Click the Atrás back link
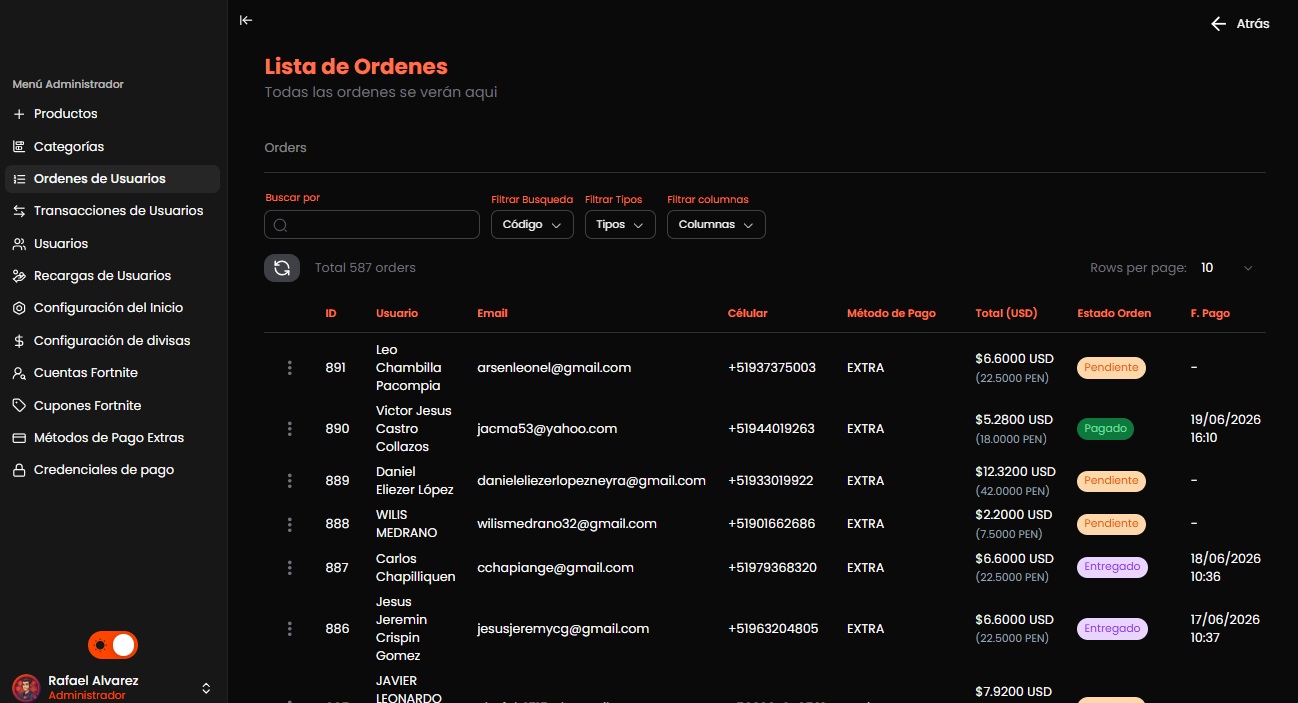The height and width of the screenshot is (703, 1298). (x=1240, y=24)
